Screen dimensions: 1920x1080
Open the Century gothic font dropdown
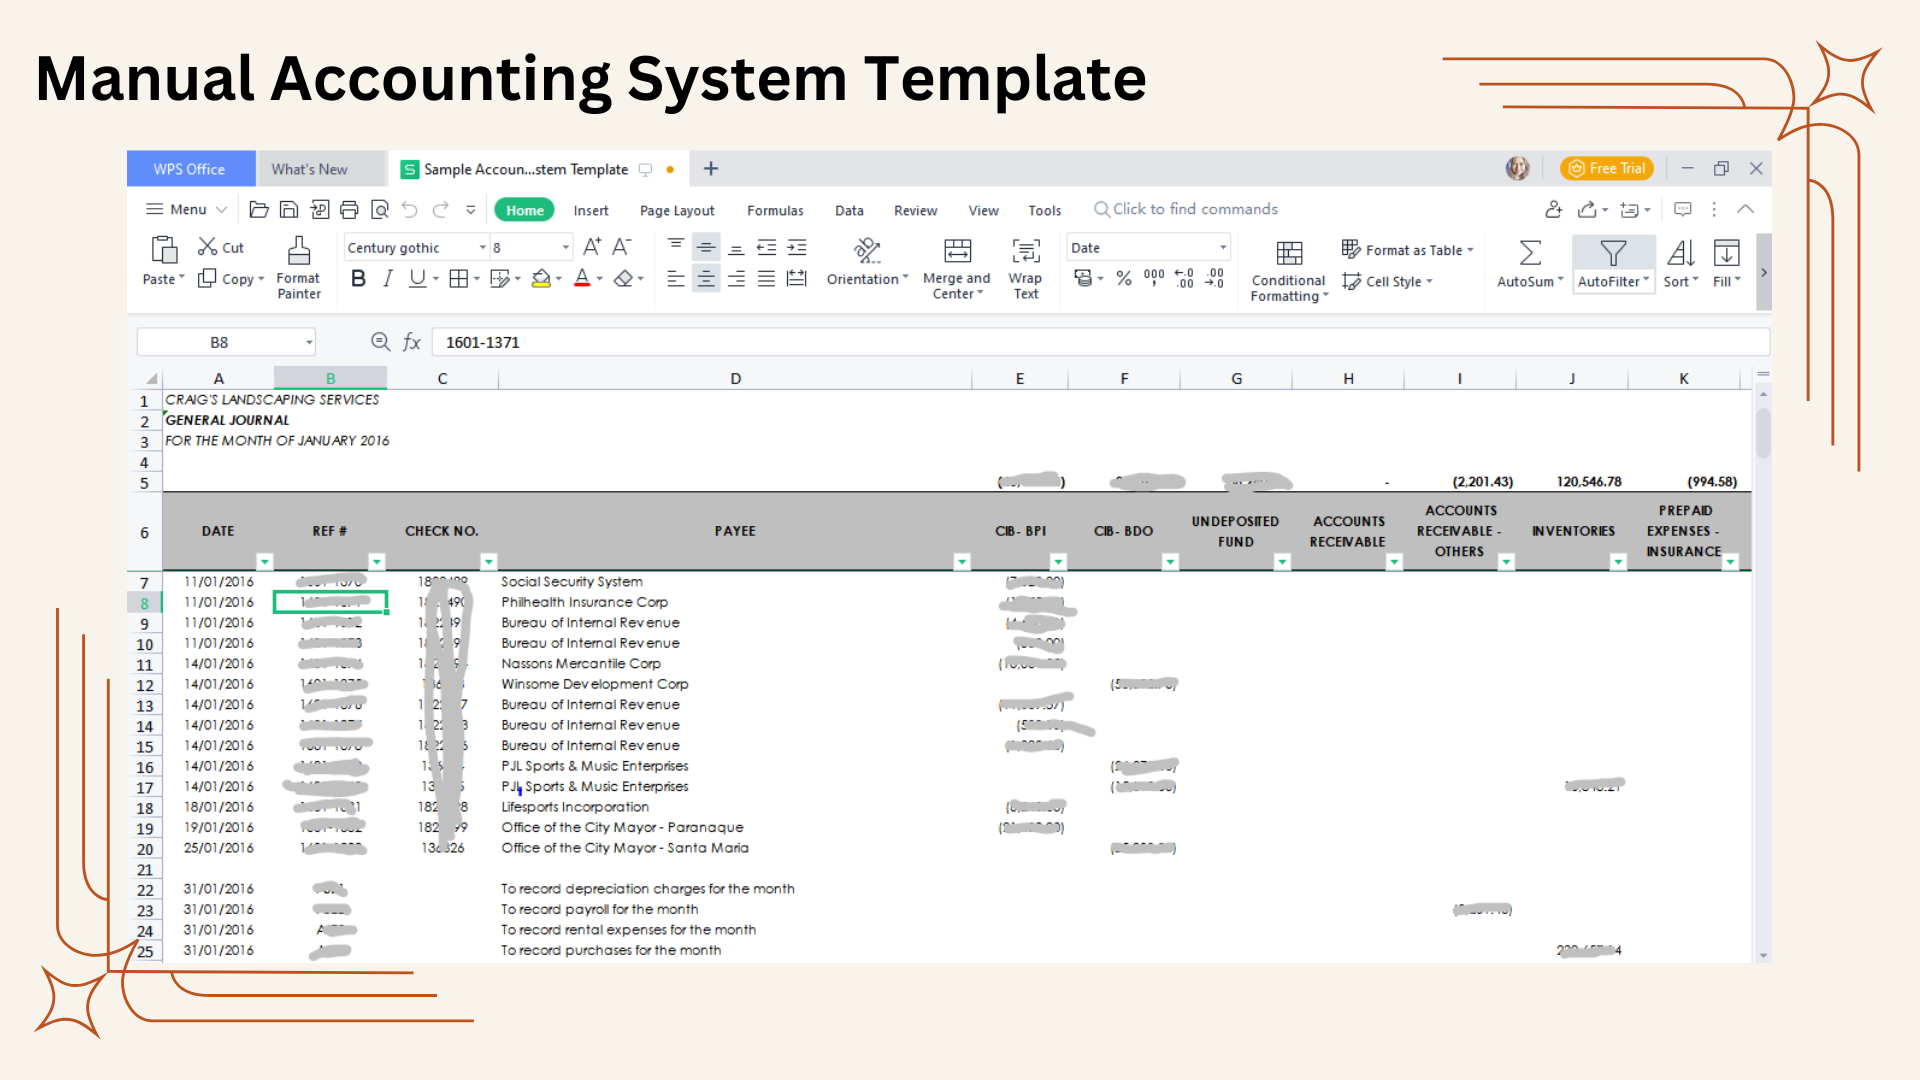tap(482, 247)
